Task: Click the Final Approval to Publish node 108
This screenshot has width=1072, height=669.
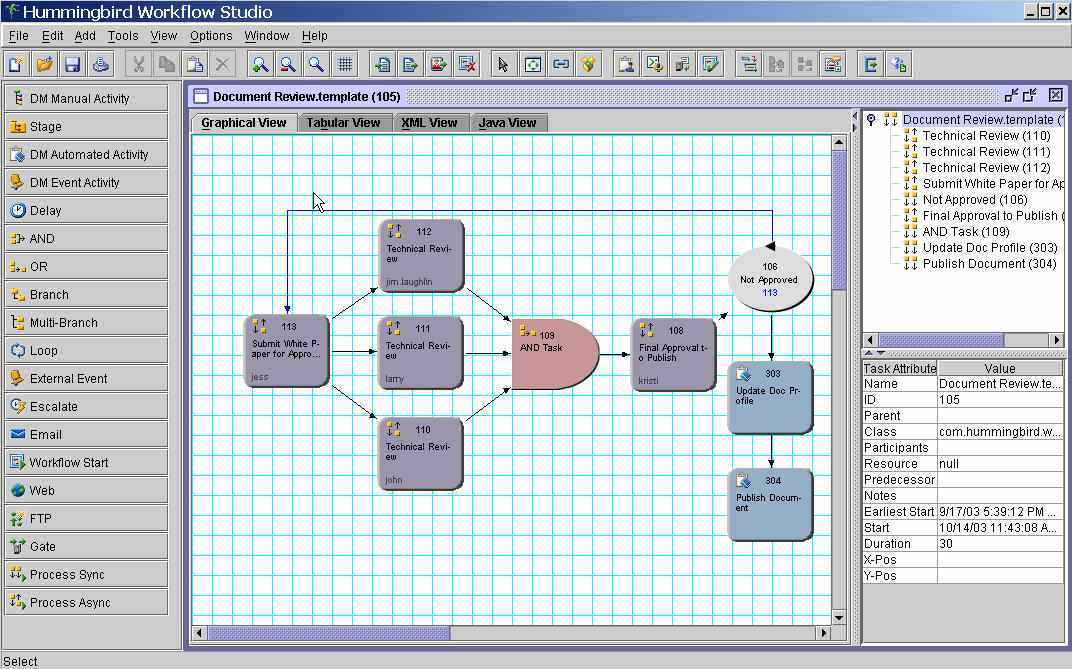Action: click(x=674, y=355)
